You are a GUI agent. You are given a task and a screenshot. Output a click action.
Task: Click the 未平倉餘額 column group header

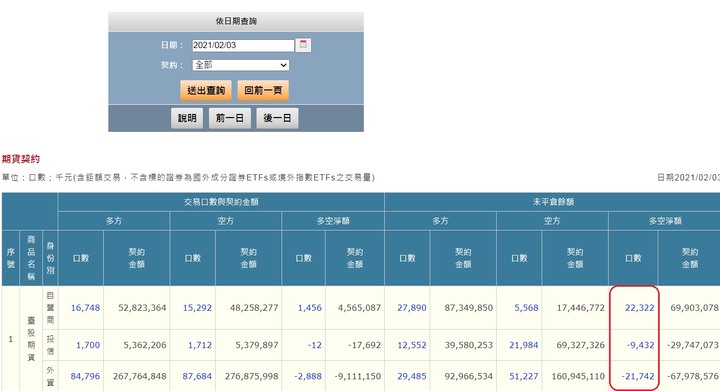pyautogui.click(x=553, y=202)
